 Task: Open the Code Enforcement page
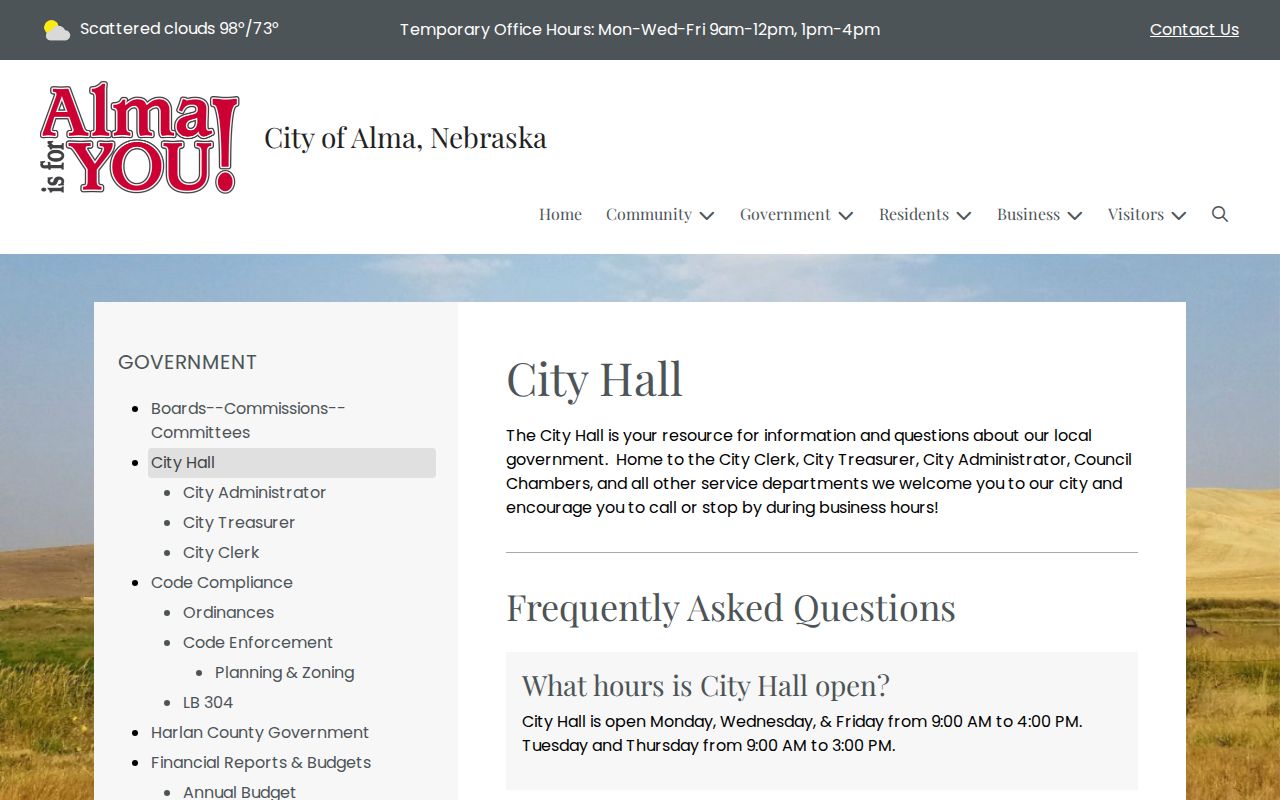point(258,642)
